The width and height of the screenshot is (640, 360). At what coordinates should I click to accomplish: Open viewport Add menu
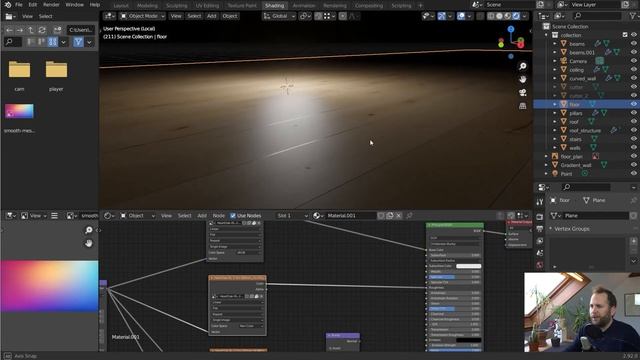point(211,16)
